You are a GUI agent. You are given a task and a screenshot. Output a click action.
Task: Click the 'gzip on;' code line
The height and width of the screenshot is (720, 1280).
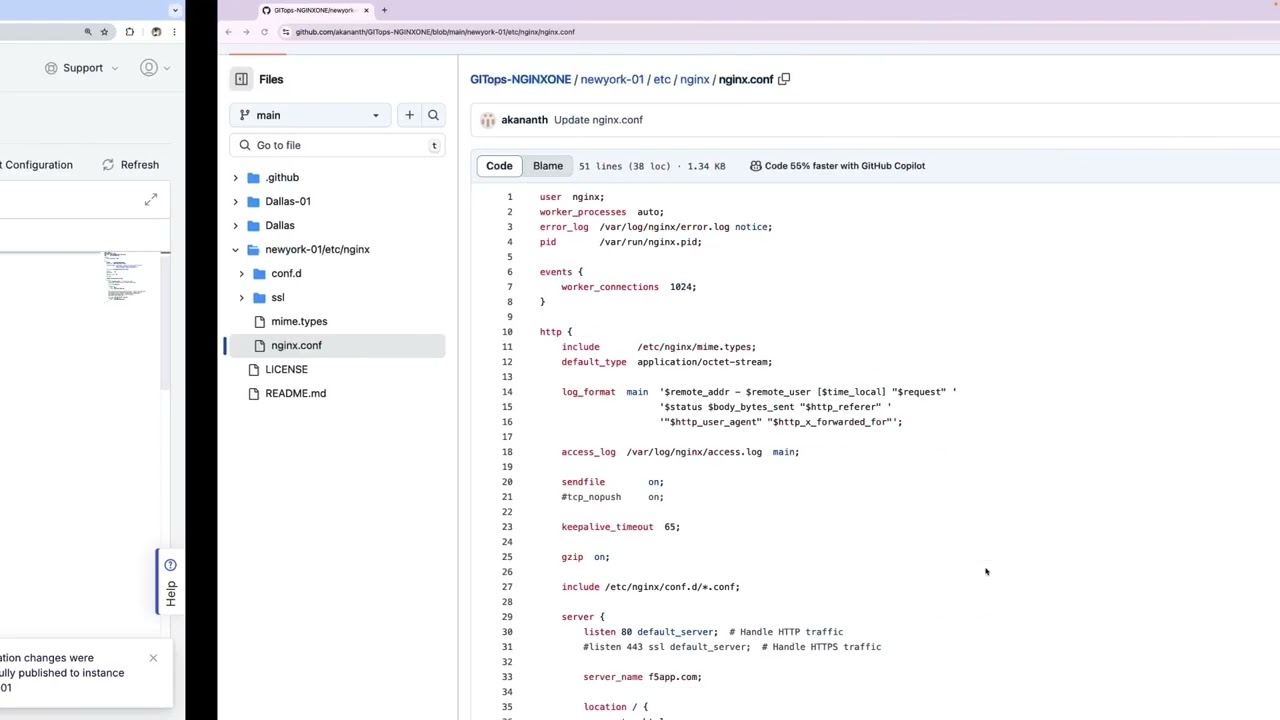[x=585, y=557]
